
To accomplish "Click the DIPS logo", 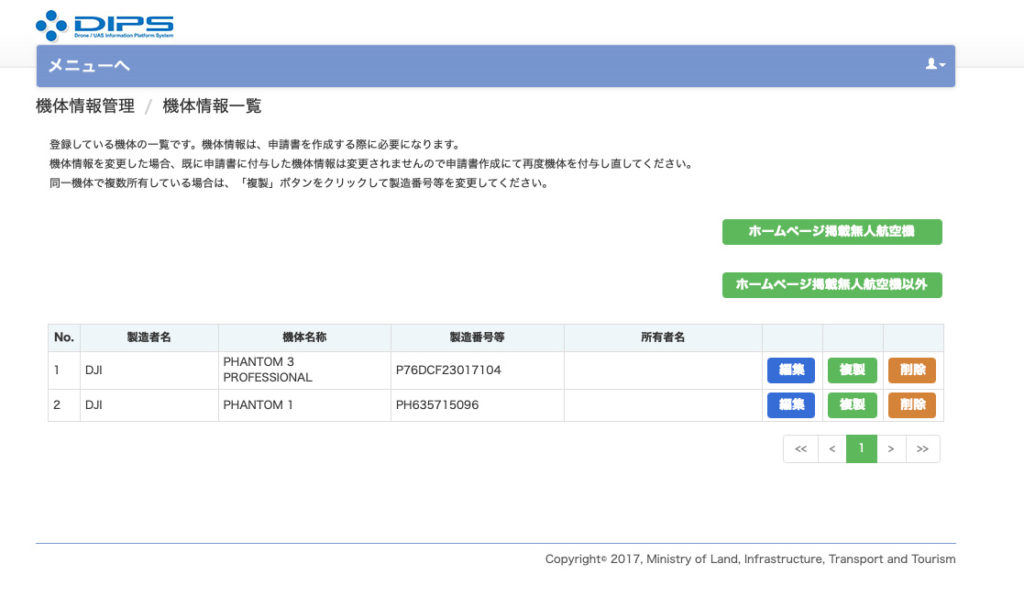I will [104, 25].
